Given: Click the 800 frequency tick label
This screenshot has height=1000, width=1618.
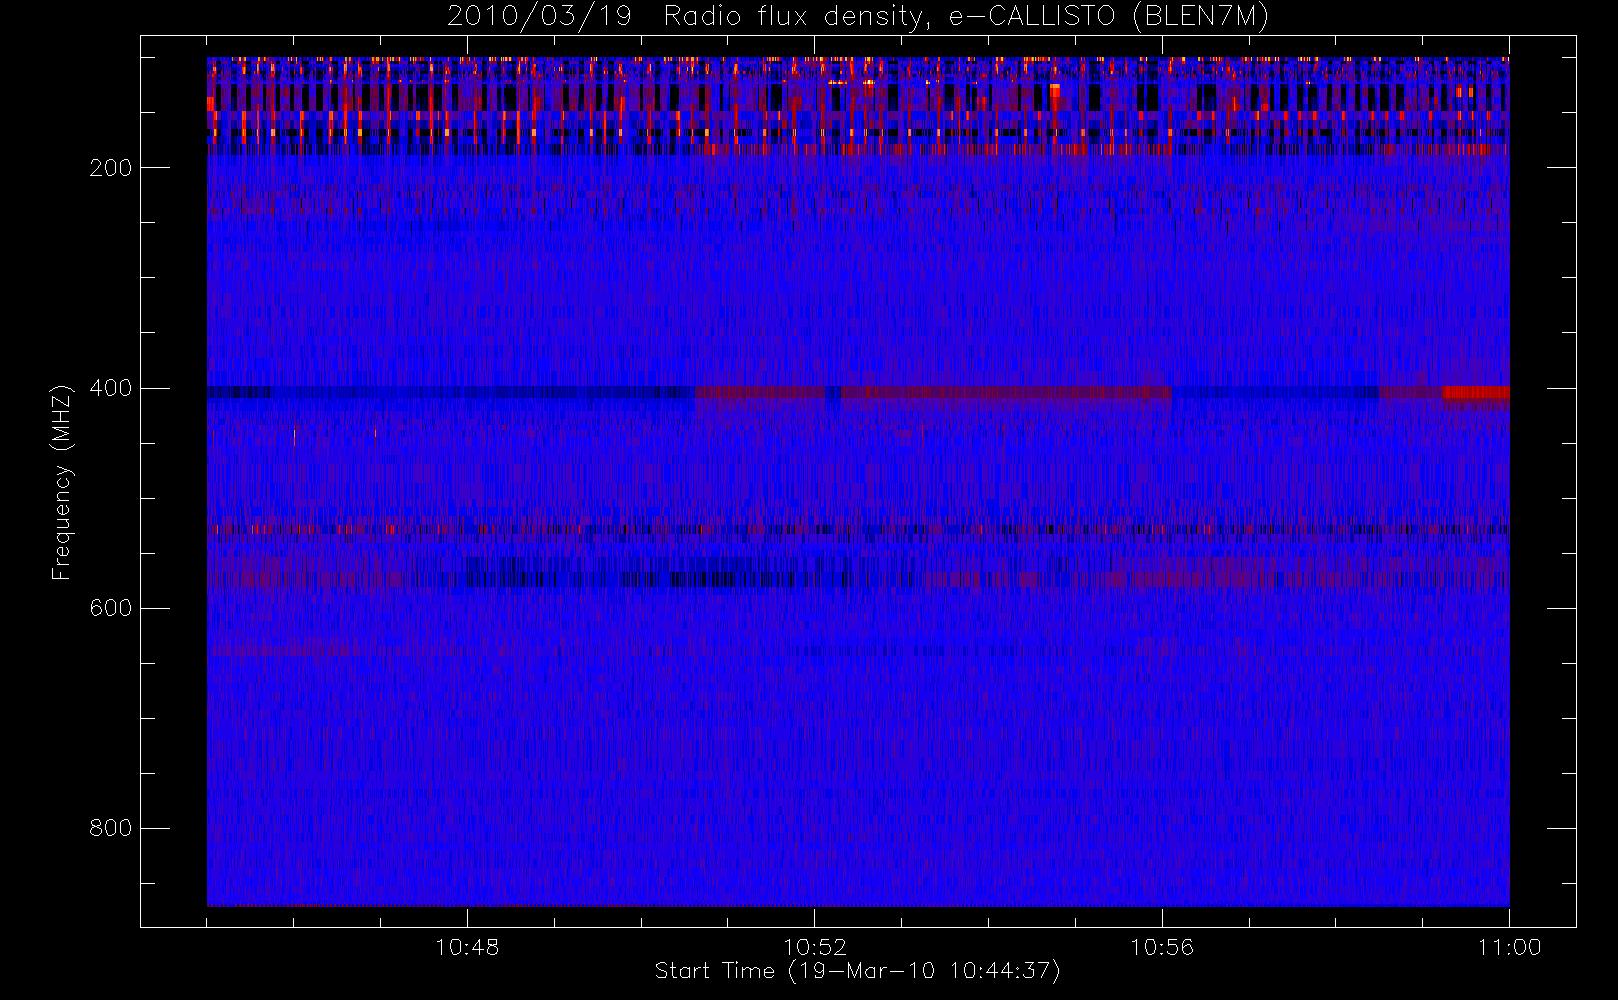Looking at the screenshot, I should [111, 828].
